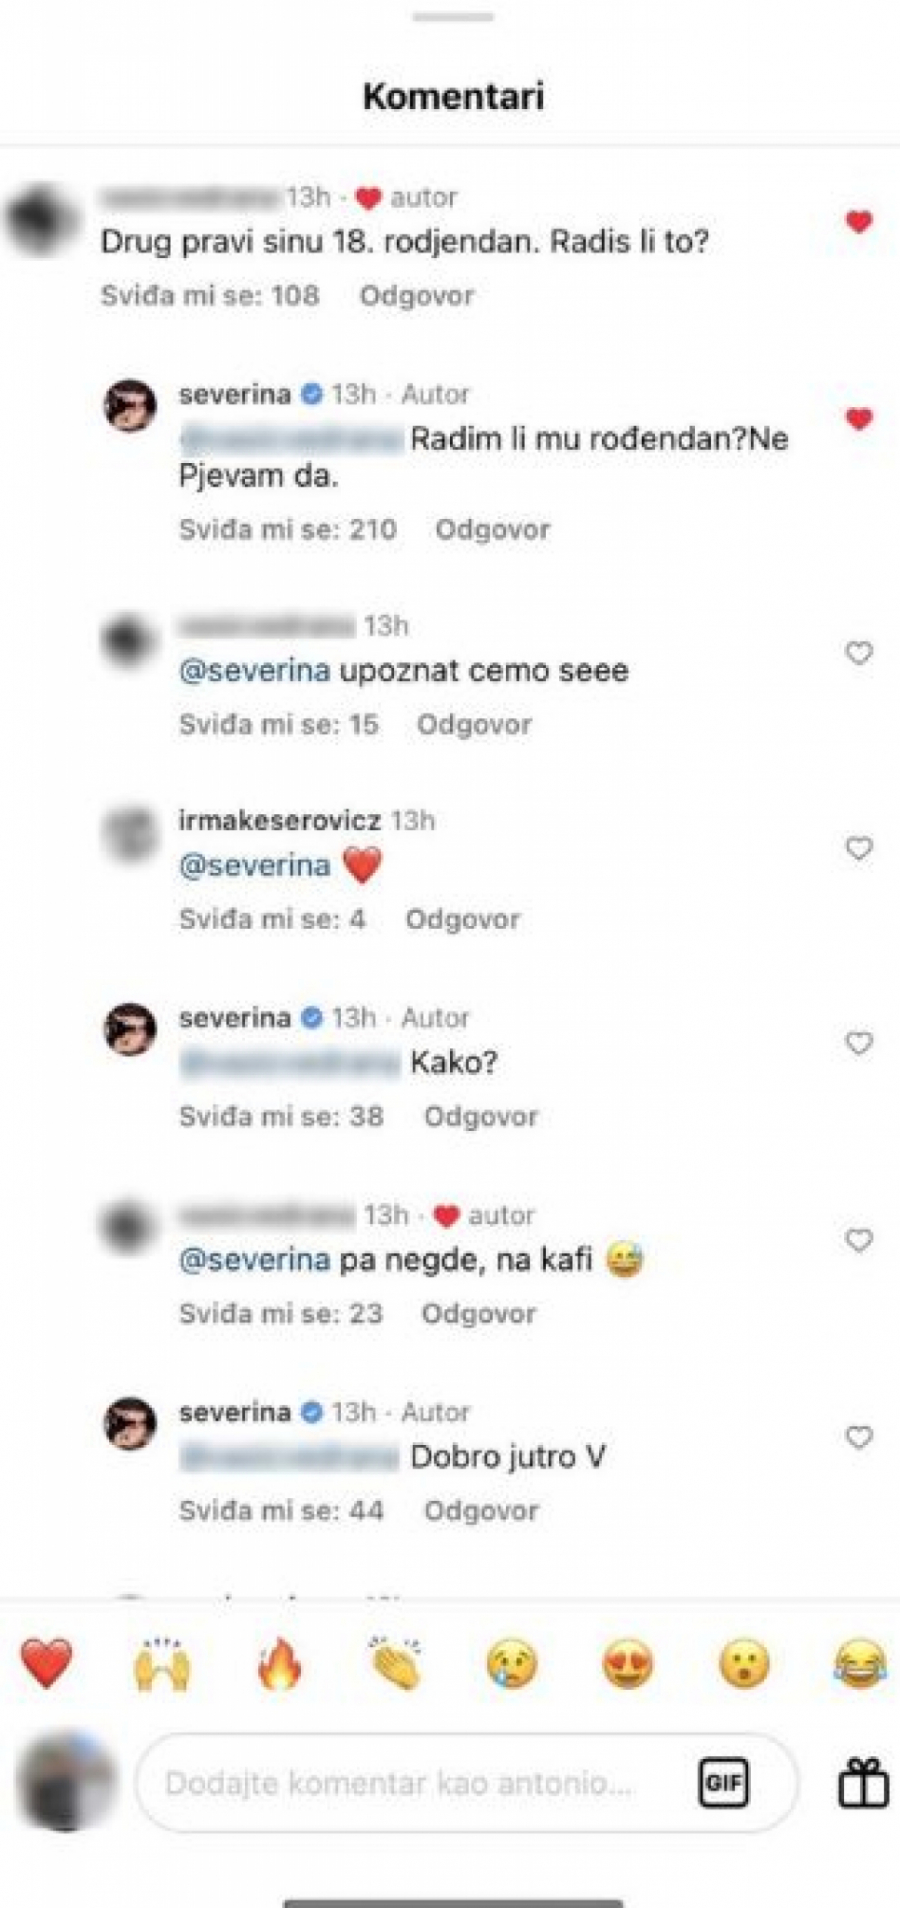Tap the red heart quick-reaction emoji

(47, 1664)
